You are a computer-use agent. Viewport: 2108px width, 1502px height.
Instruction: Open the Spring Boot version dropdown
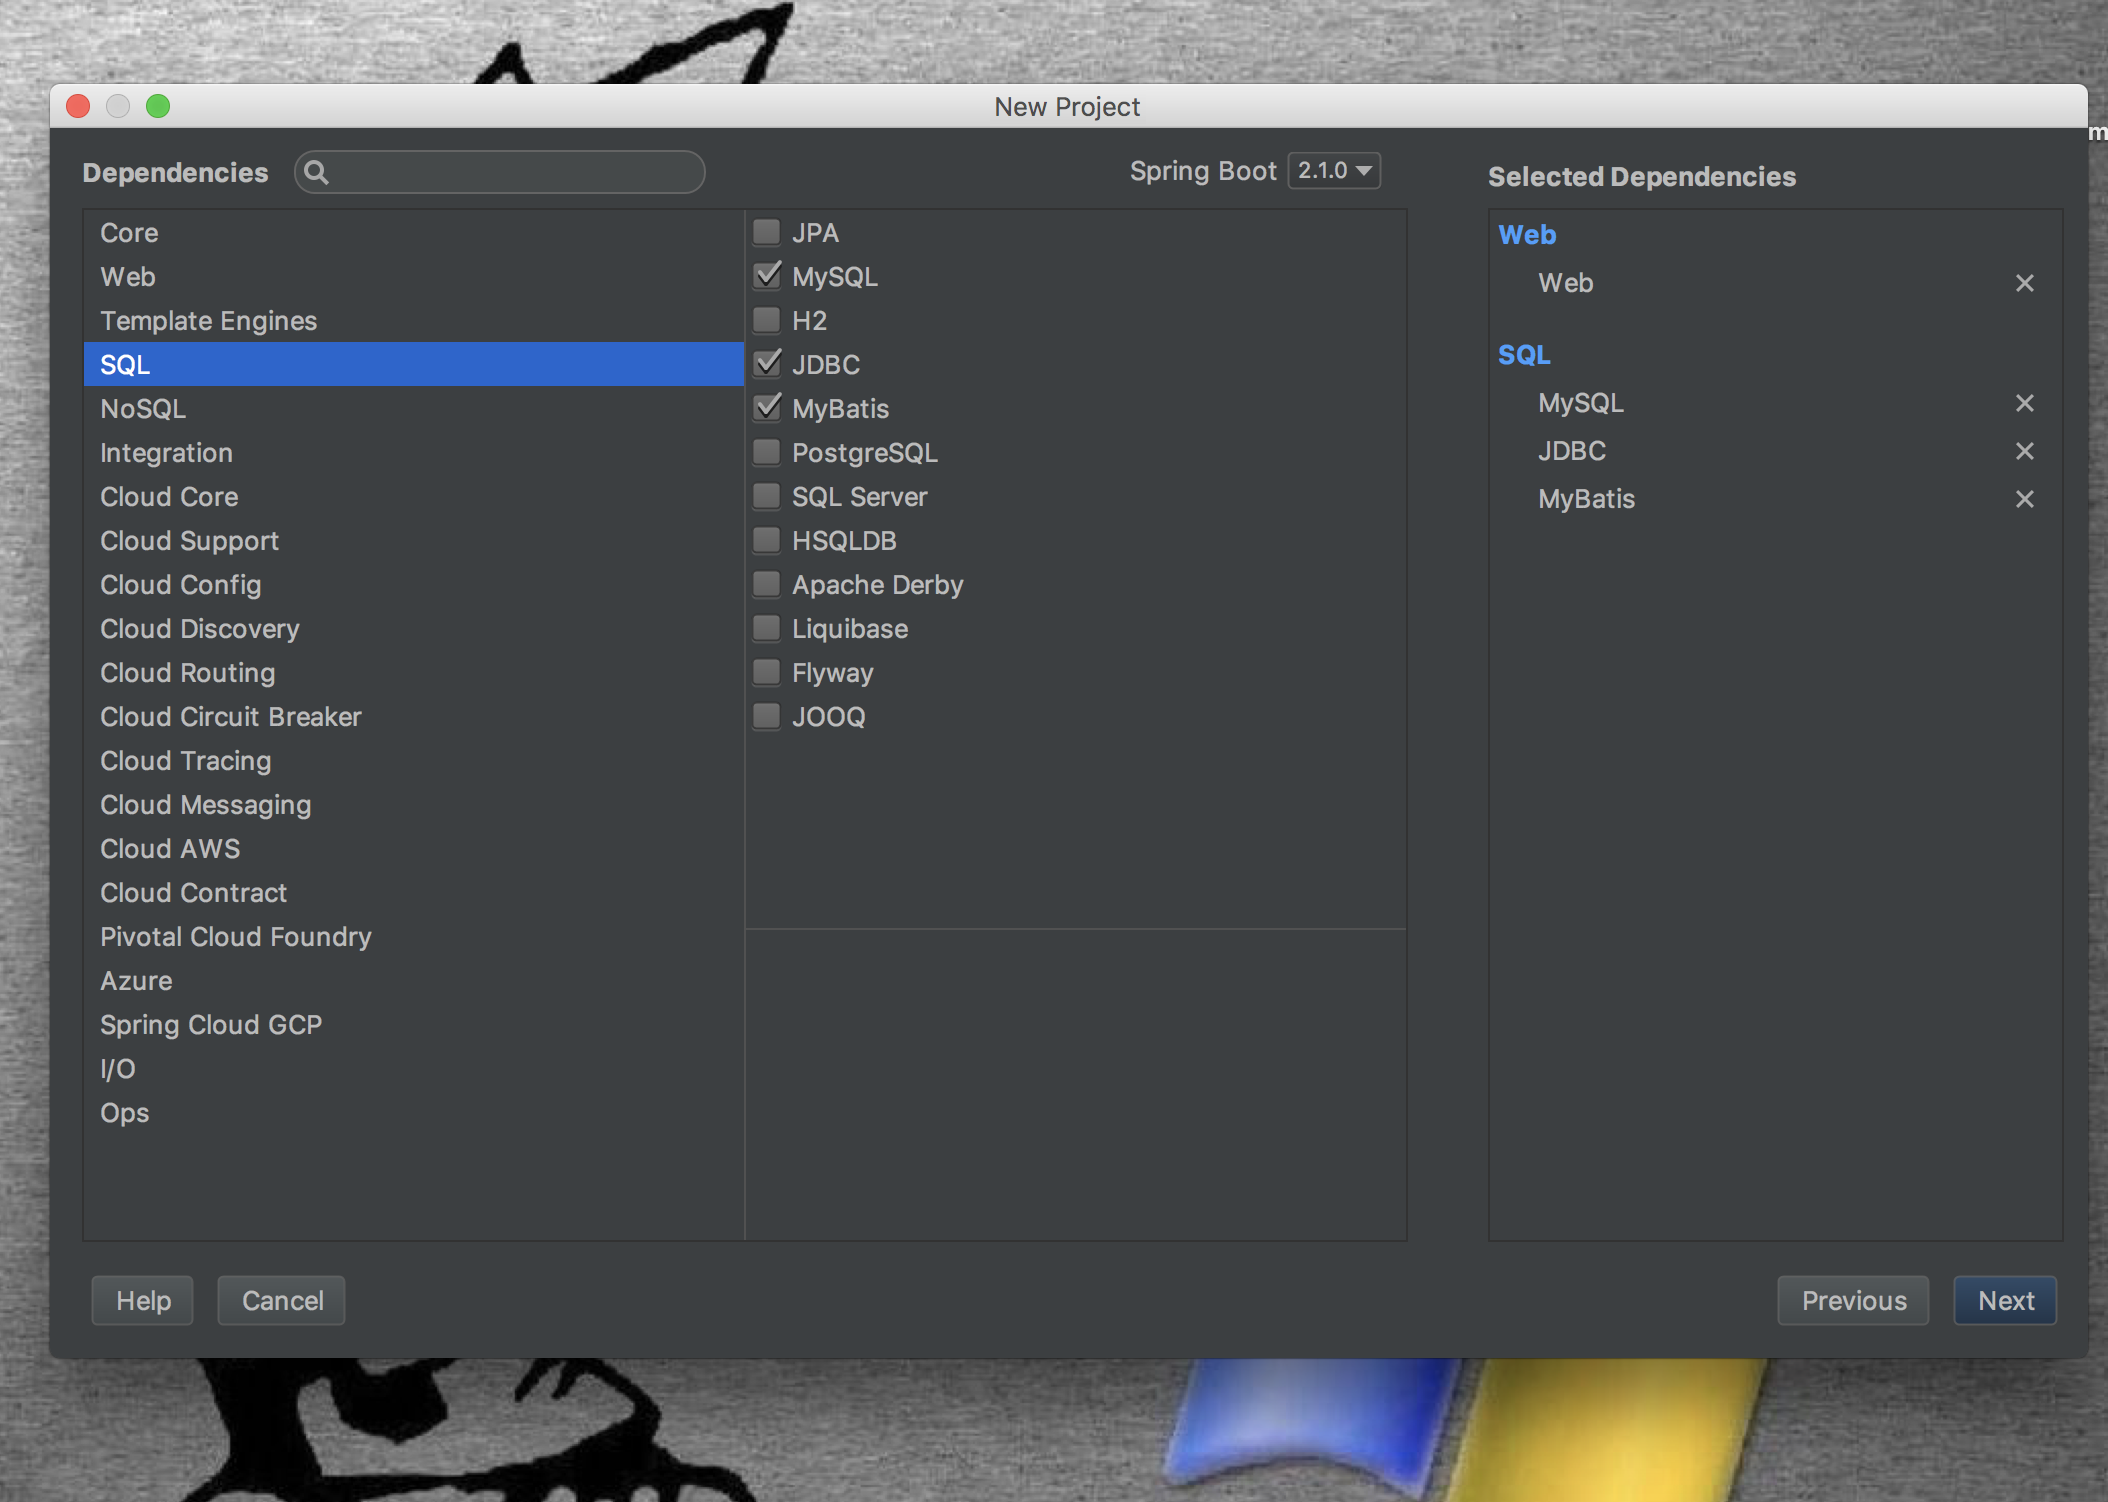[1334, 171]
